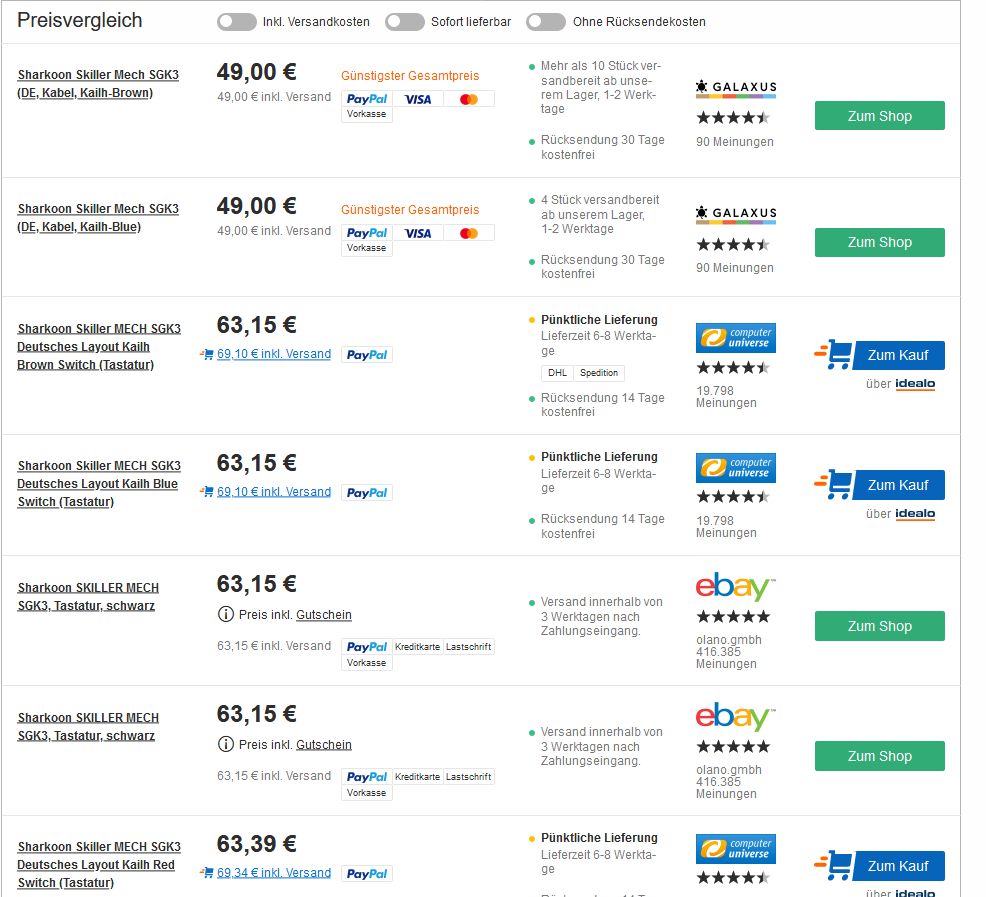Open the Sharkoon Skiller Mech SGK3 Kailh-Blue link

click(x=98, y=218)
